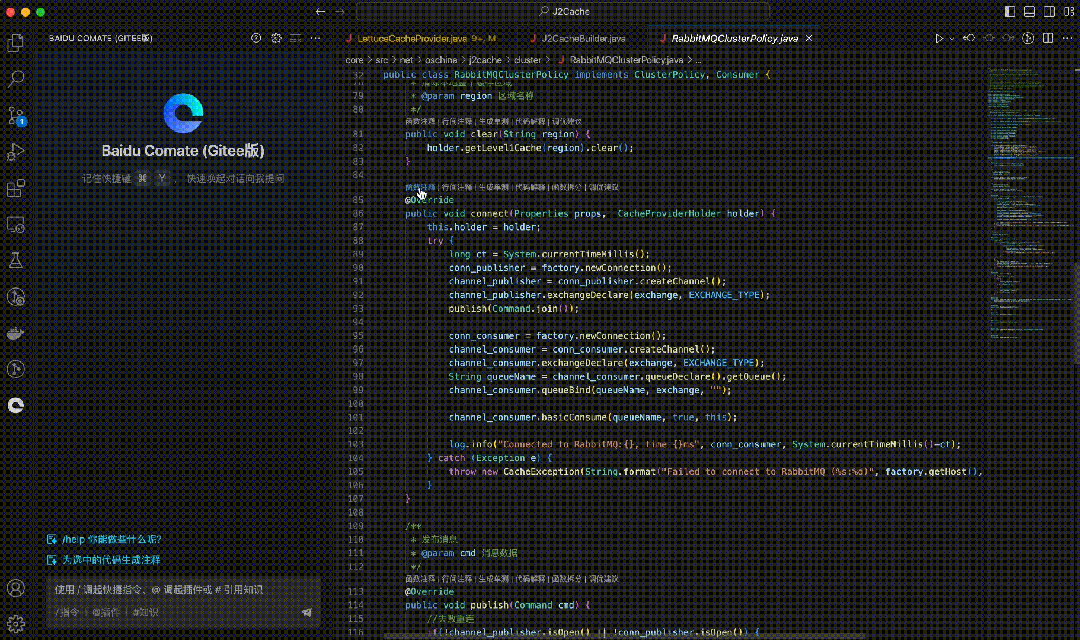Click first CodeLens action above connect method
Viewport: 1080px width, 640px height.
click(420, 187)
